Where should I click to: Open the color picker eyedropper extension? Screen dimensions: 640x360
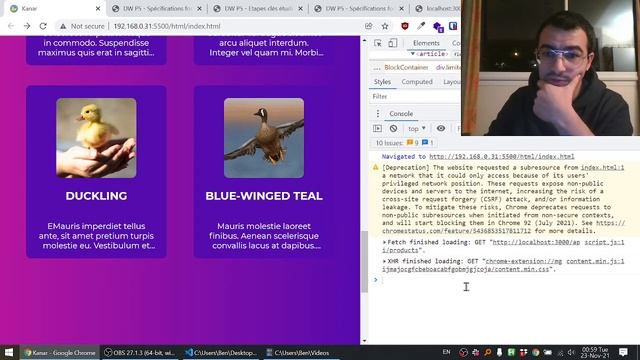(x=421, y=26)
